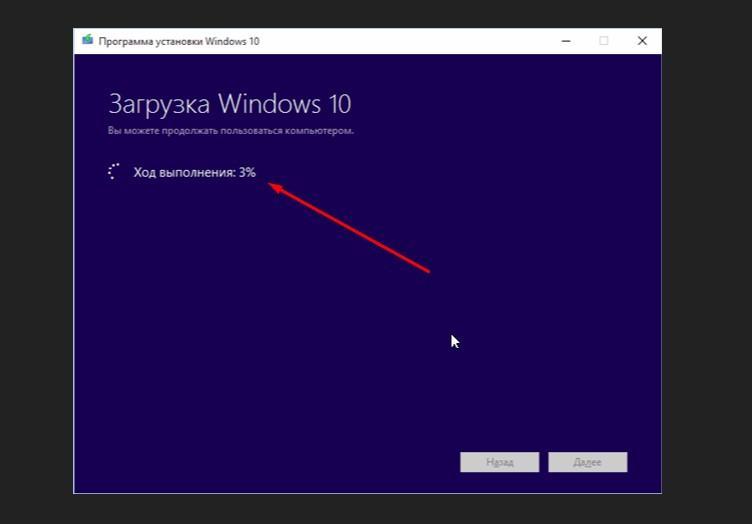The width and height of the screenshot is (752, 524).
Task: Click the Назад button
Action: (499, 462)
